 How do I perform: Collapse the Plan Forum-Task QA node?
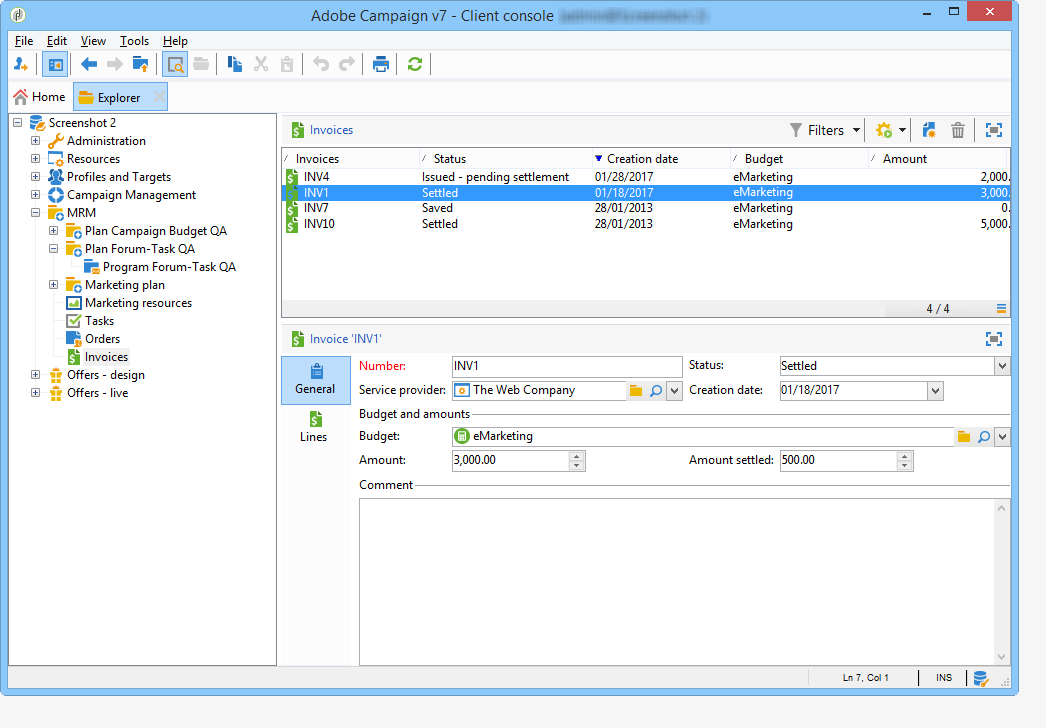53,249
